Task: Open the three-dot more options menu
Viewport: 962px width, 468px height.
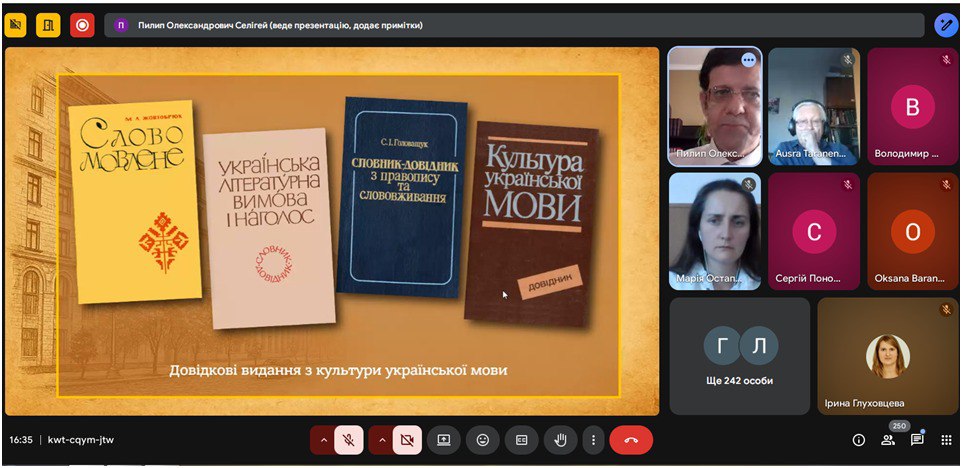Action: pos(594,440)
